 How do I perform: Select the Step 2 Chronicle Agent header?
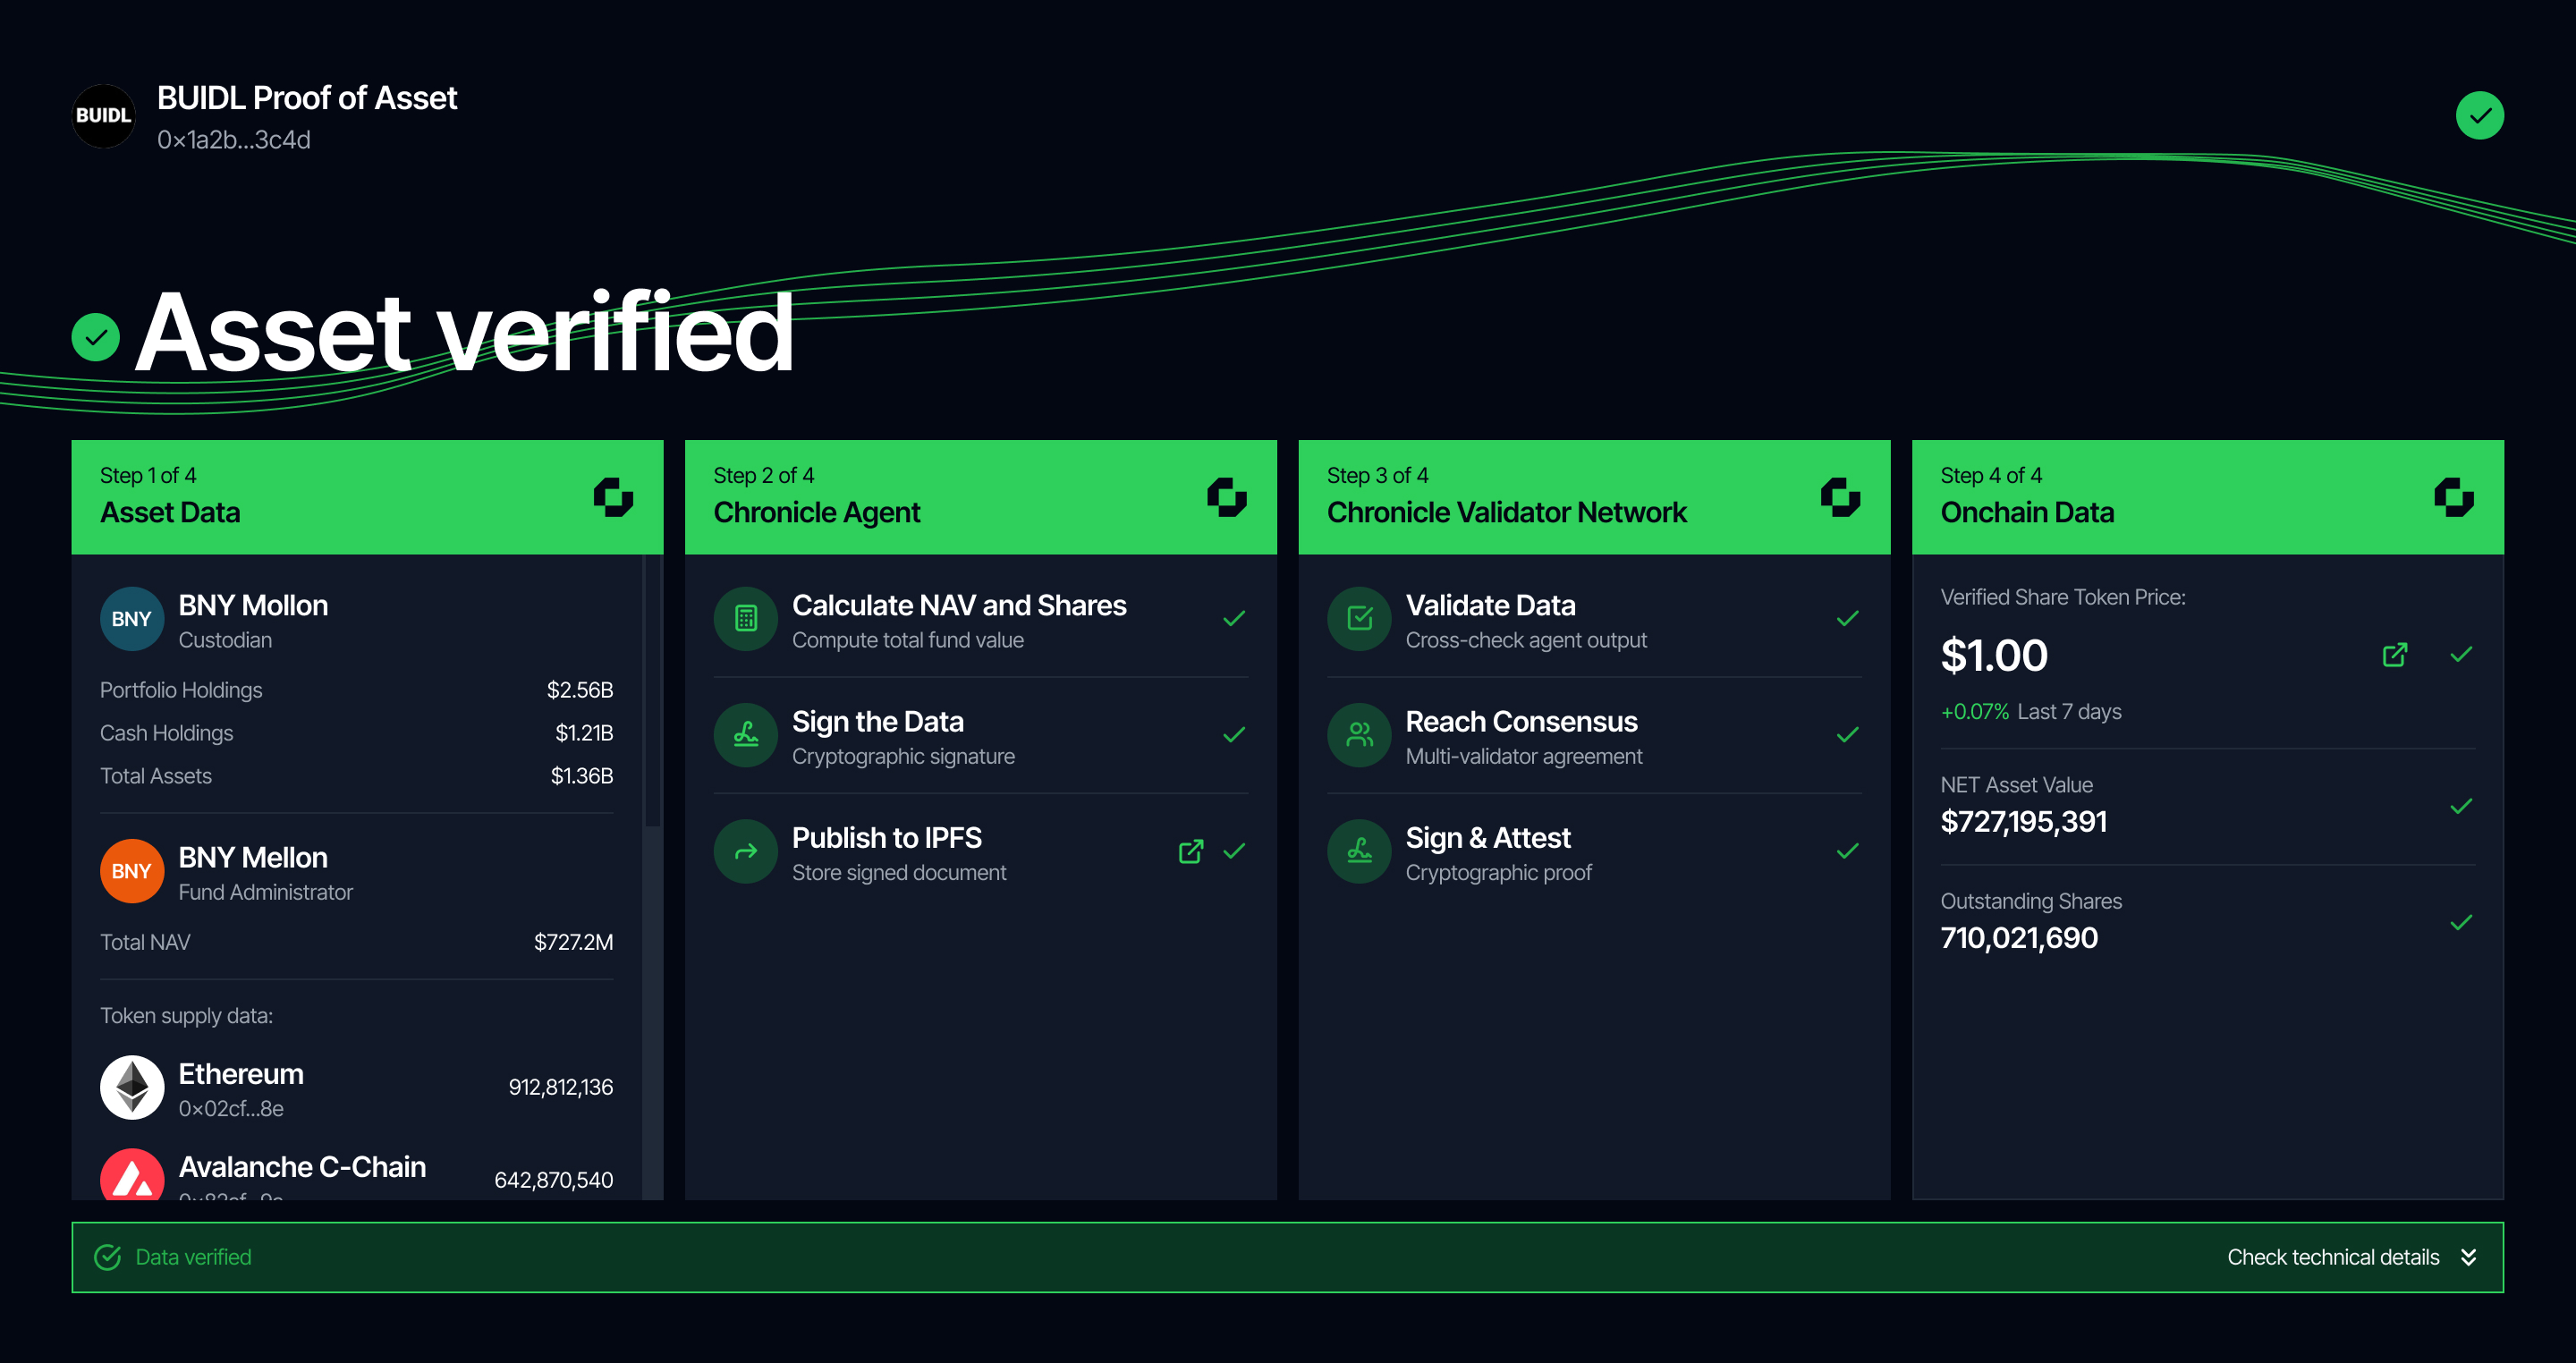point(980,497)
